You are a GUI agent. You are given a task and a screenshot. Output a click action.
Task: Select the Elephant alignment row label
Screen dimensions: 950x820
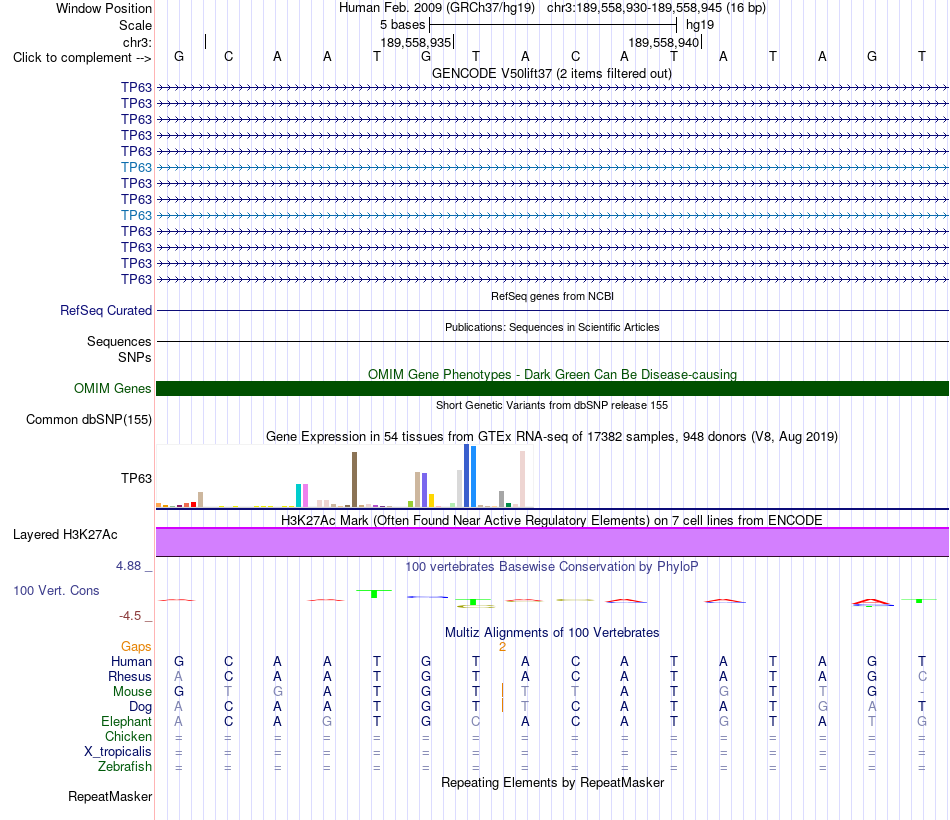(x=126, y=721)
